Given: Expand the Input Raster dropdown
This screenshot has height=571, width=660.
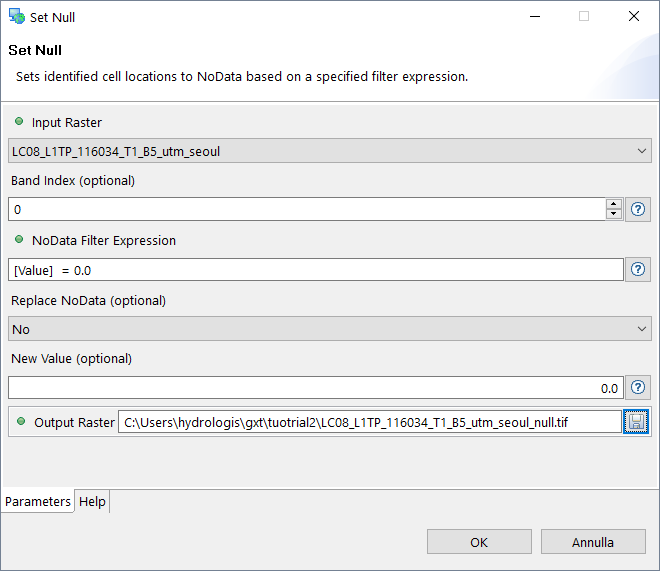Looking at the screenshot, I should pos(641,152).
